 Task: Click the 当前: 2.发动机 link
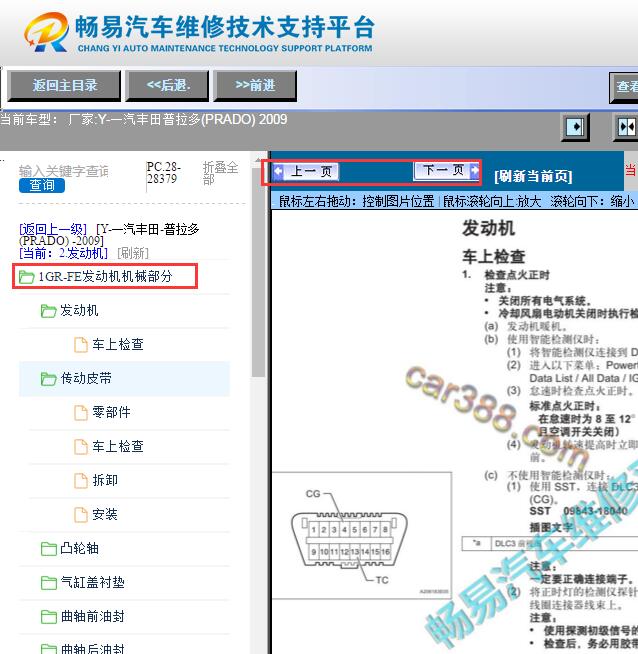[63, 253]
